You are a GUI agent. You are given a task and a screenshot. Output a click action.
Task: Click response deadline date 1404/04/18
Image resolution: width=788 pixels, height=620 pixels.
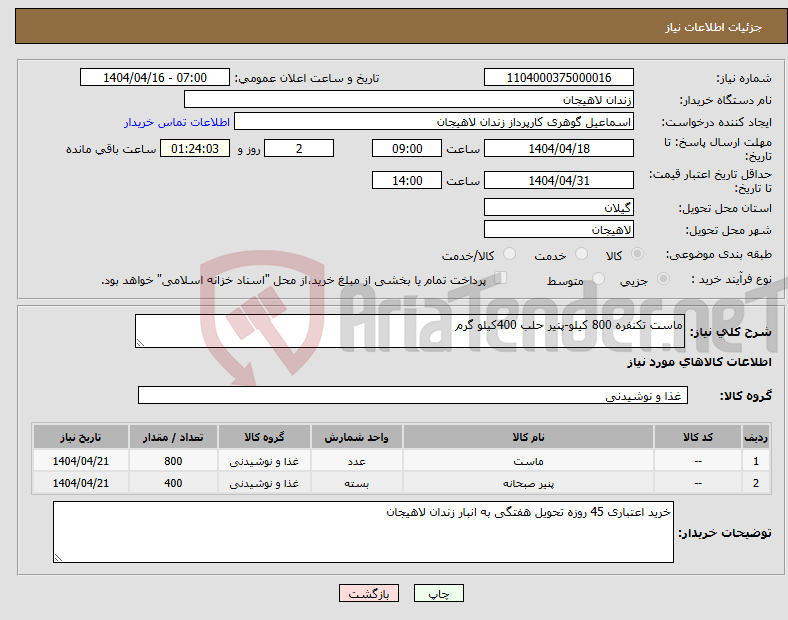tap(559, 148)
